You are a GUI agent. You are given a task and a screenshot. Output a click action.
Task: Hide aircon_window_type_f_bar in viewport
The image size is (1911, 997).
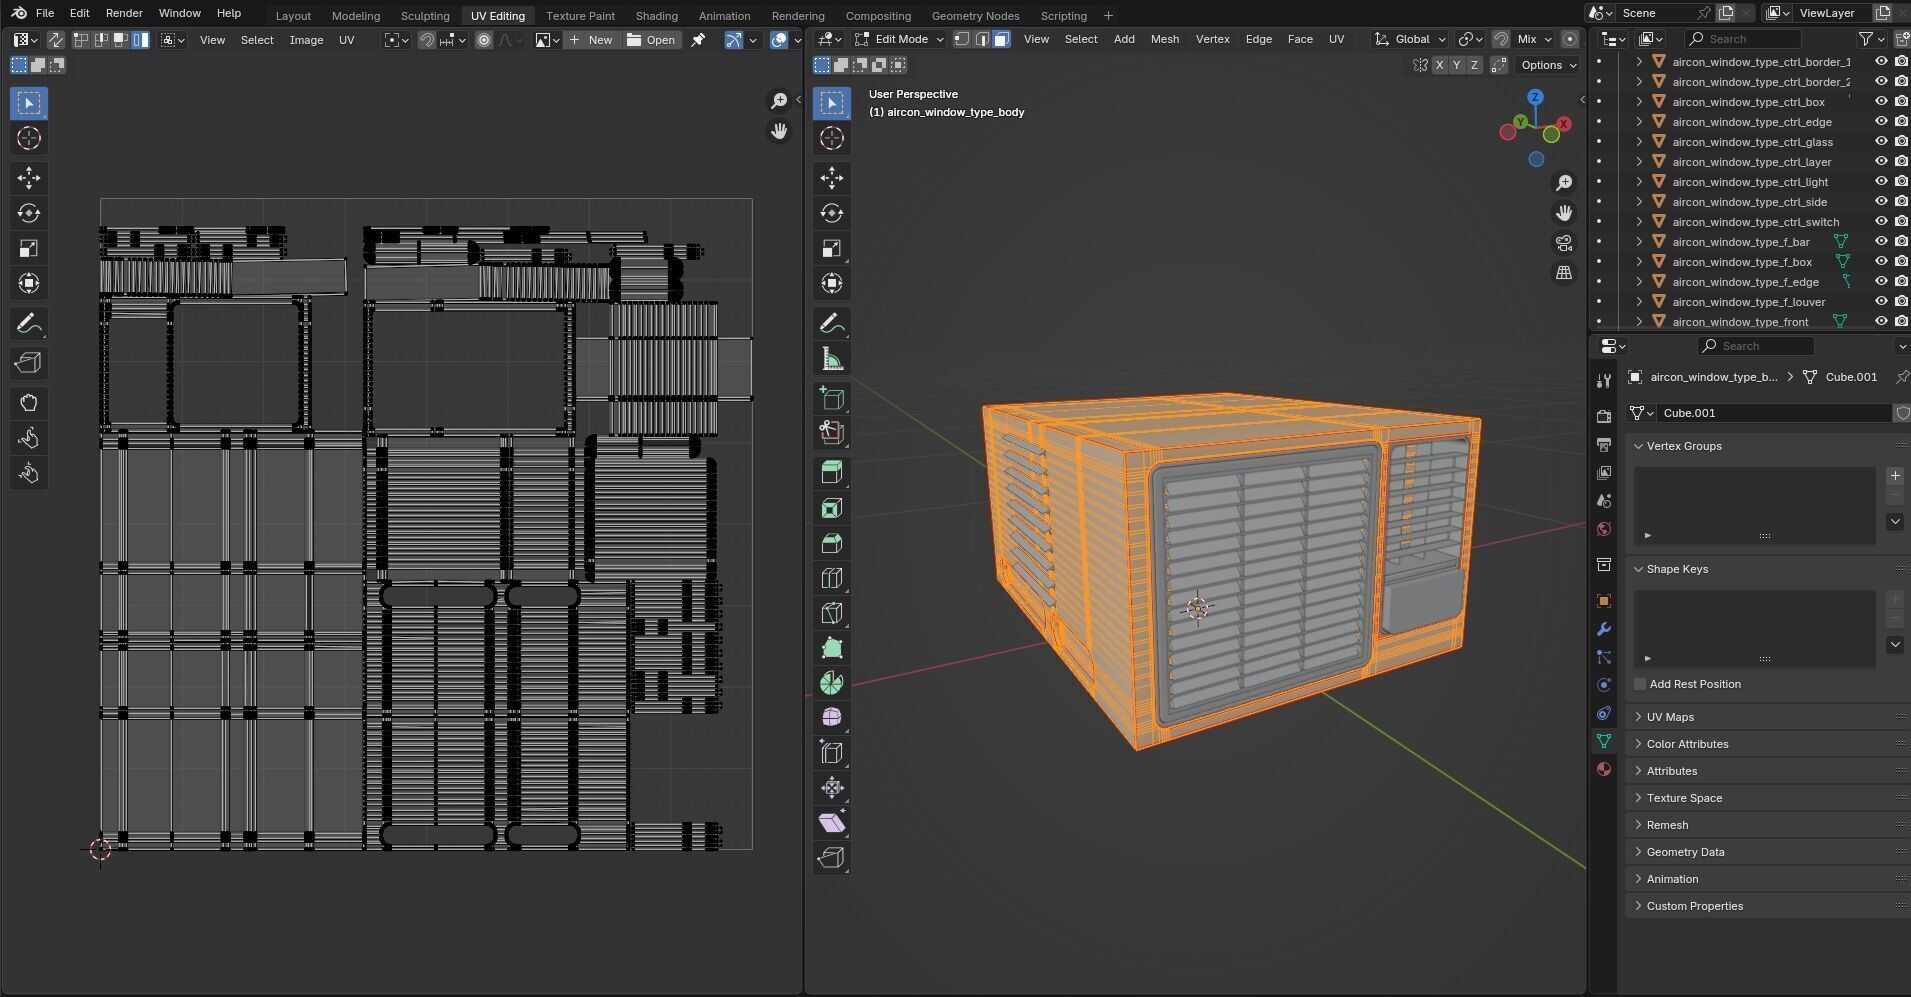click(x=1880, y=242)
